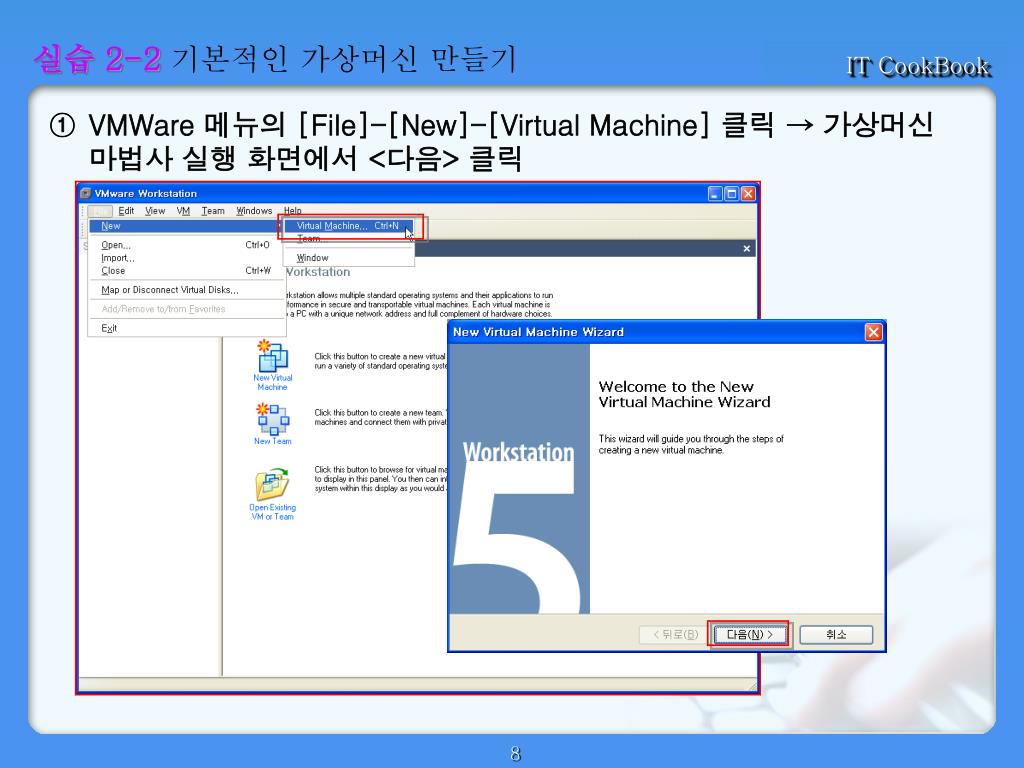
Task: Click the Open Existing VM or Team icon
Action: 272,484
